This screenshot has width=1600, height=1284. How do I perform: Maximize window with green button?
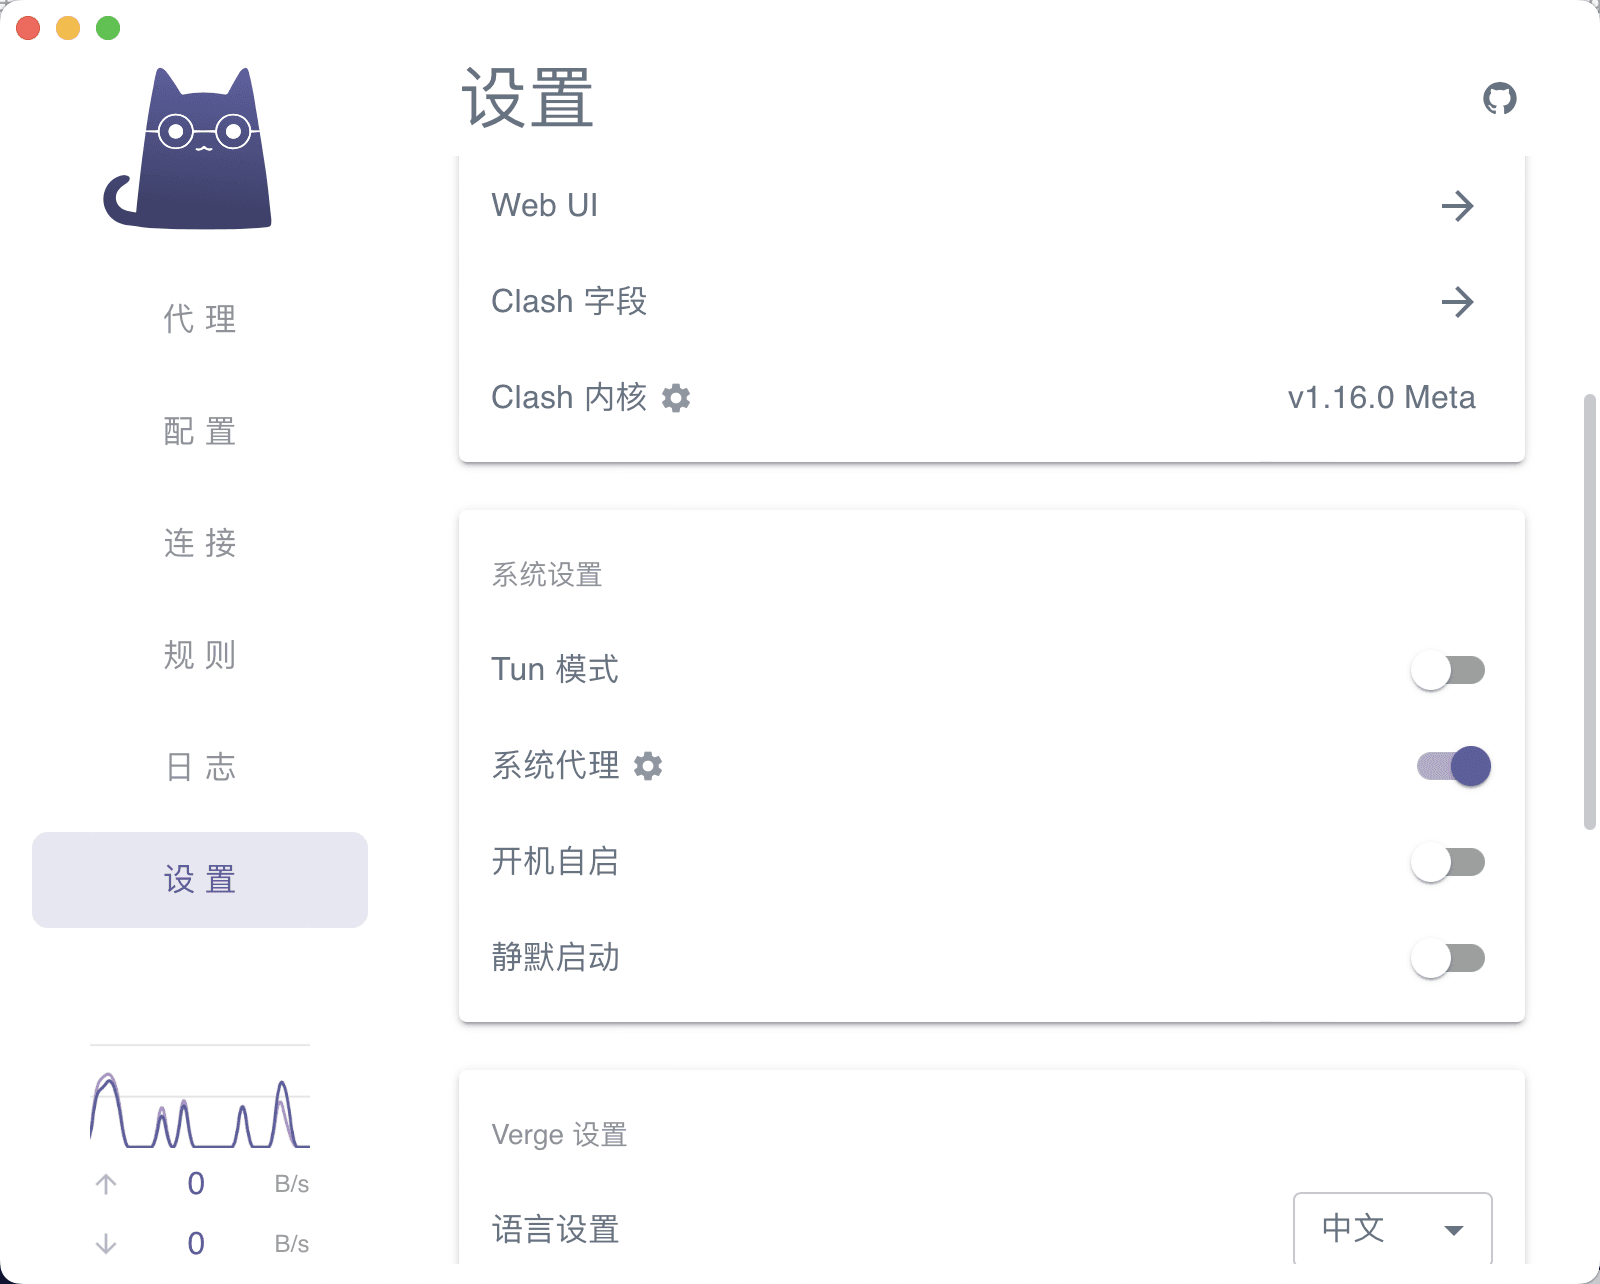pyautogui.click(x=108, y=28)
